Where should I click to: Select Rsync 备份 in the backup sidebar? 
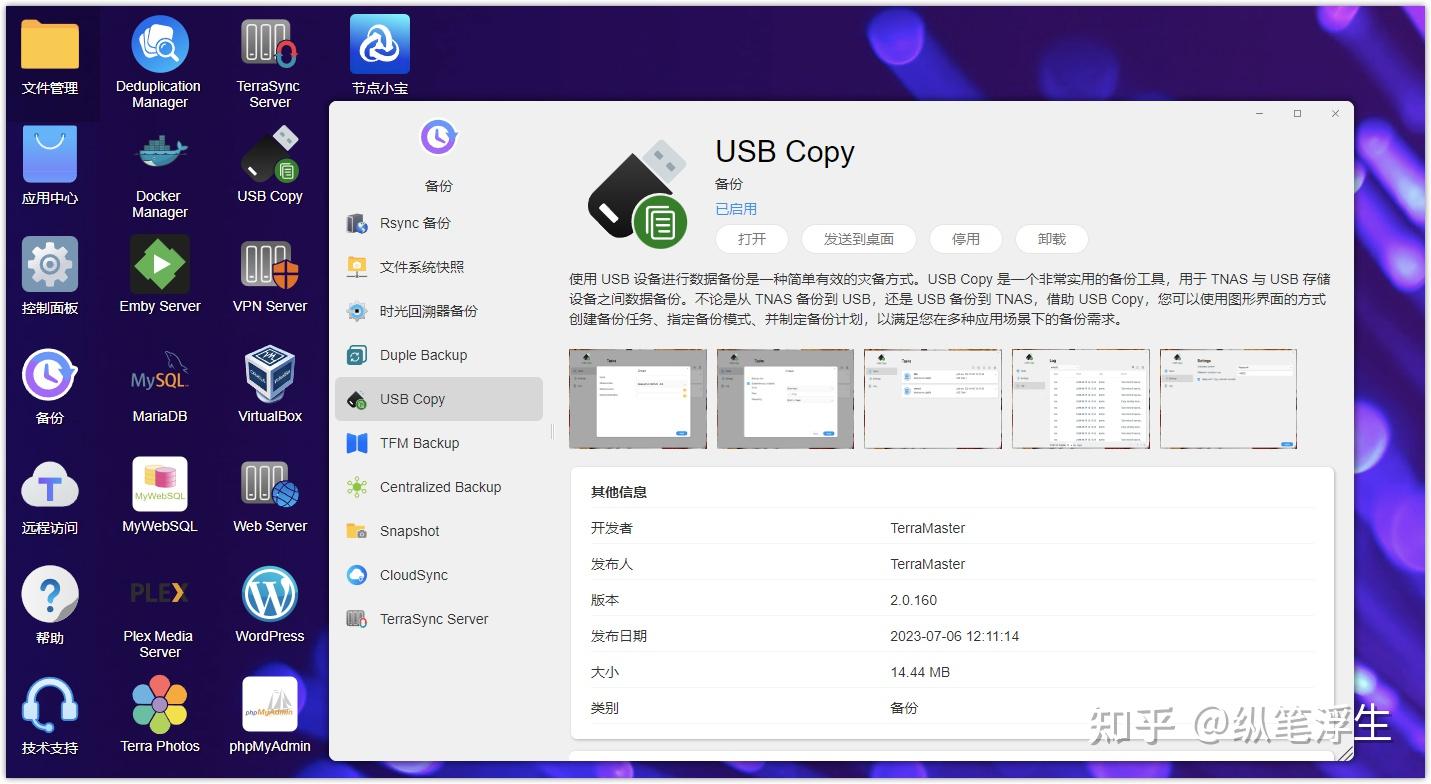pos(414,222)
